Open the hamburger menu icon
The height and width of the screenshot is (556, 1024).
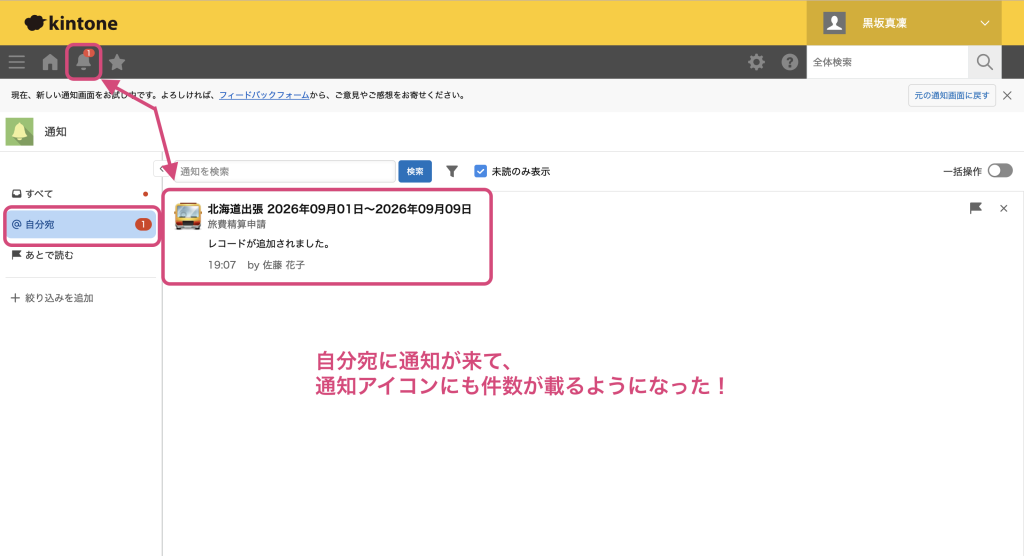tap(17, 62)
